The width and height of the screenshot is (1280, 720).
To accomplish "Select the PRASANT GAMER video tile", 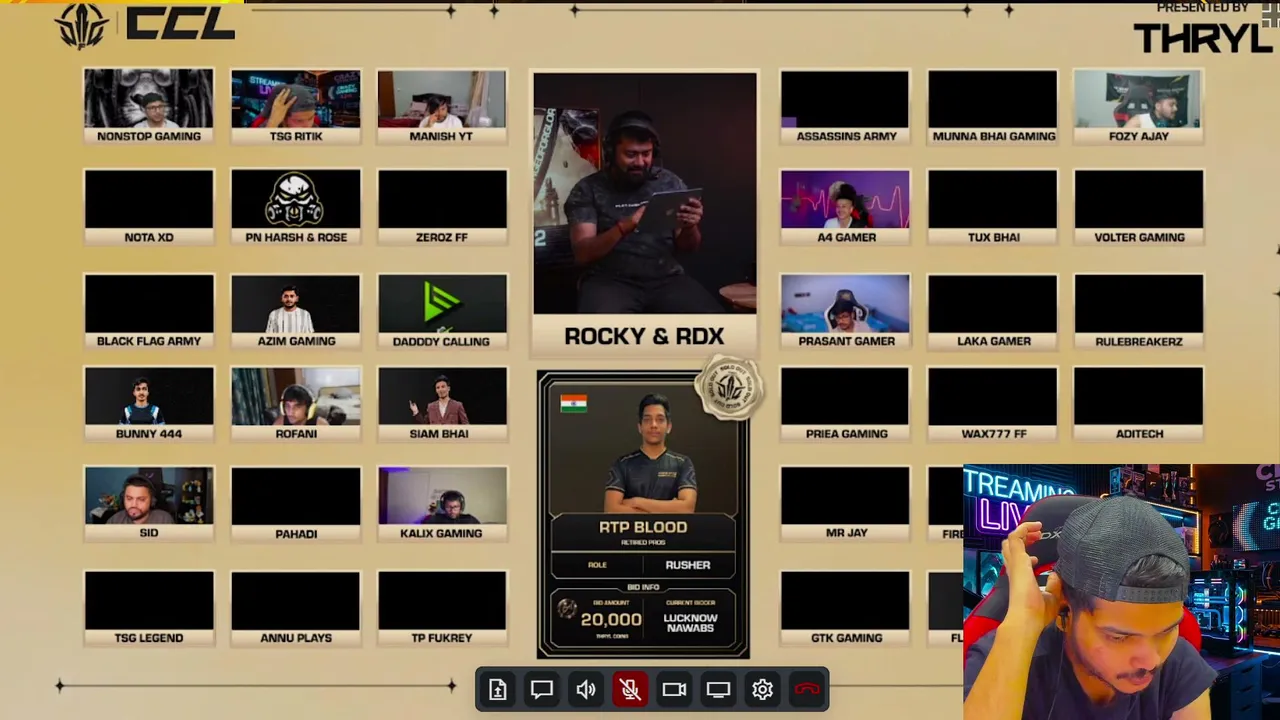I will [x=845, y=311].
